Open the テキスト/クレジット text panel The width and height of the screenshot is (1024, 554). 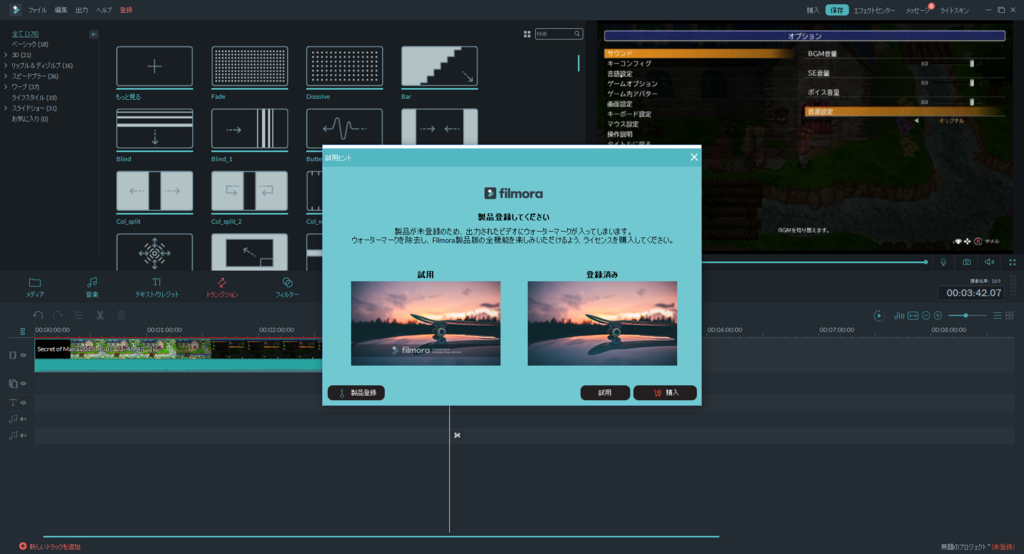pos(157,287)
